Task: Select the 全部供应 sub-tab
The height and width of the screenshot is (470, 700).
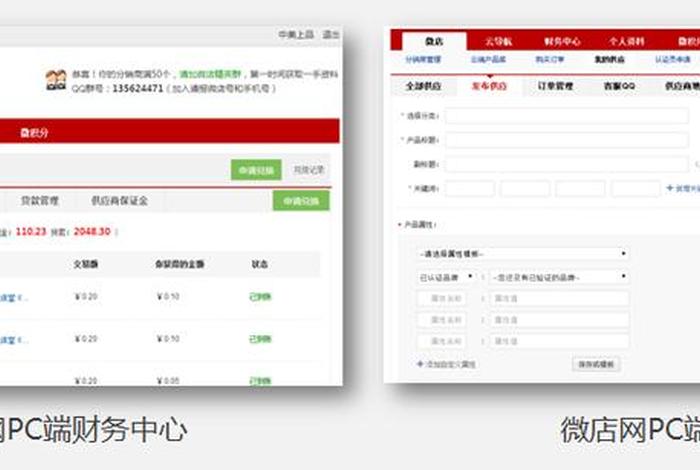Action: point(423,86)
